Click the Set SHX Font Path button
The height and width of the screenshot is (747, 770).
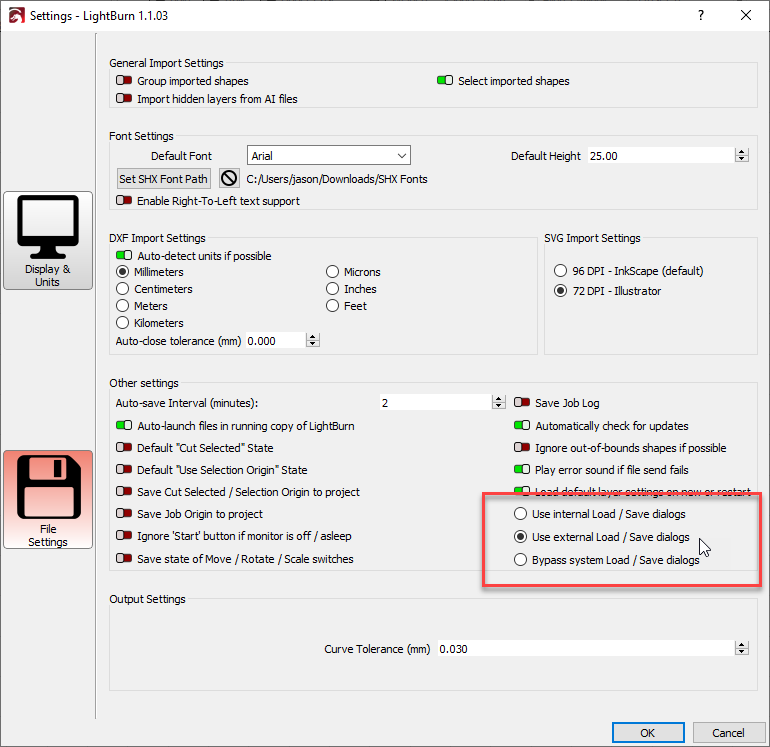tap(163, 179)
